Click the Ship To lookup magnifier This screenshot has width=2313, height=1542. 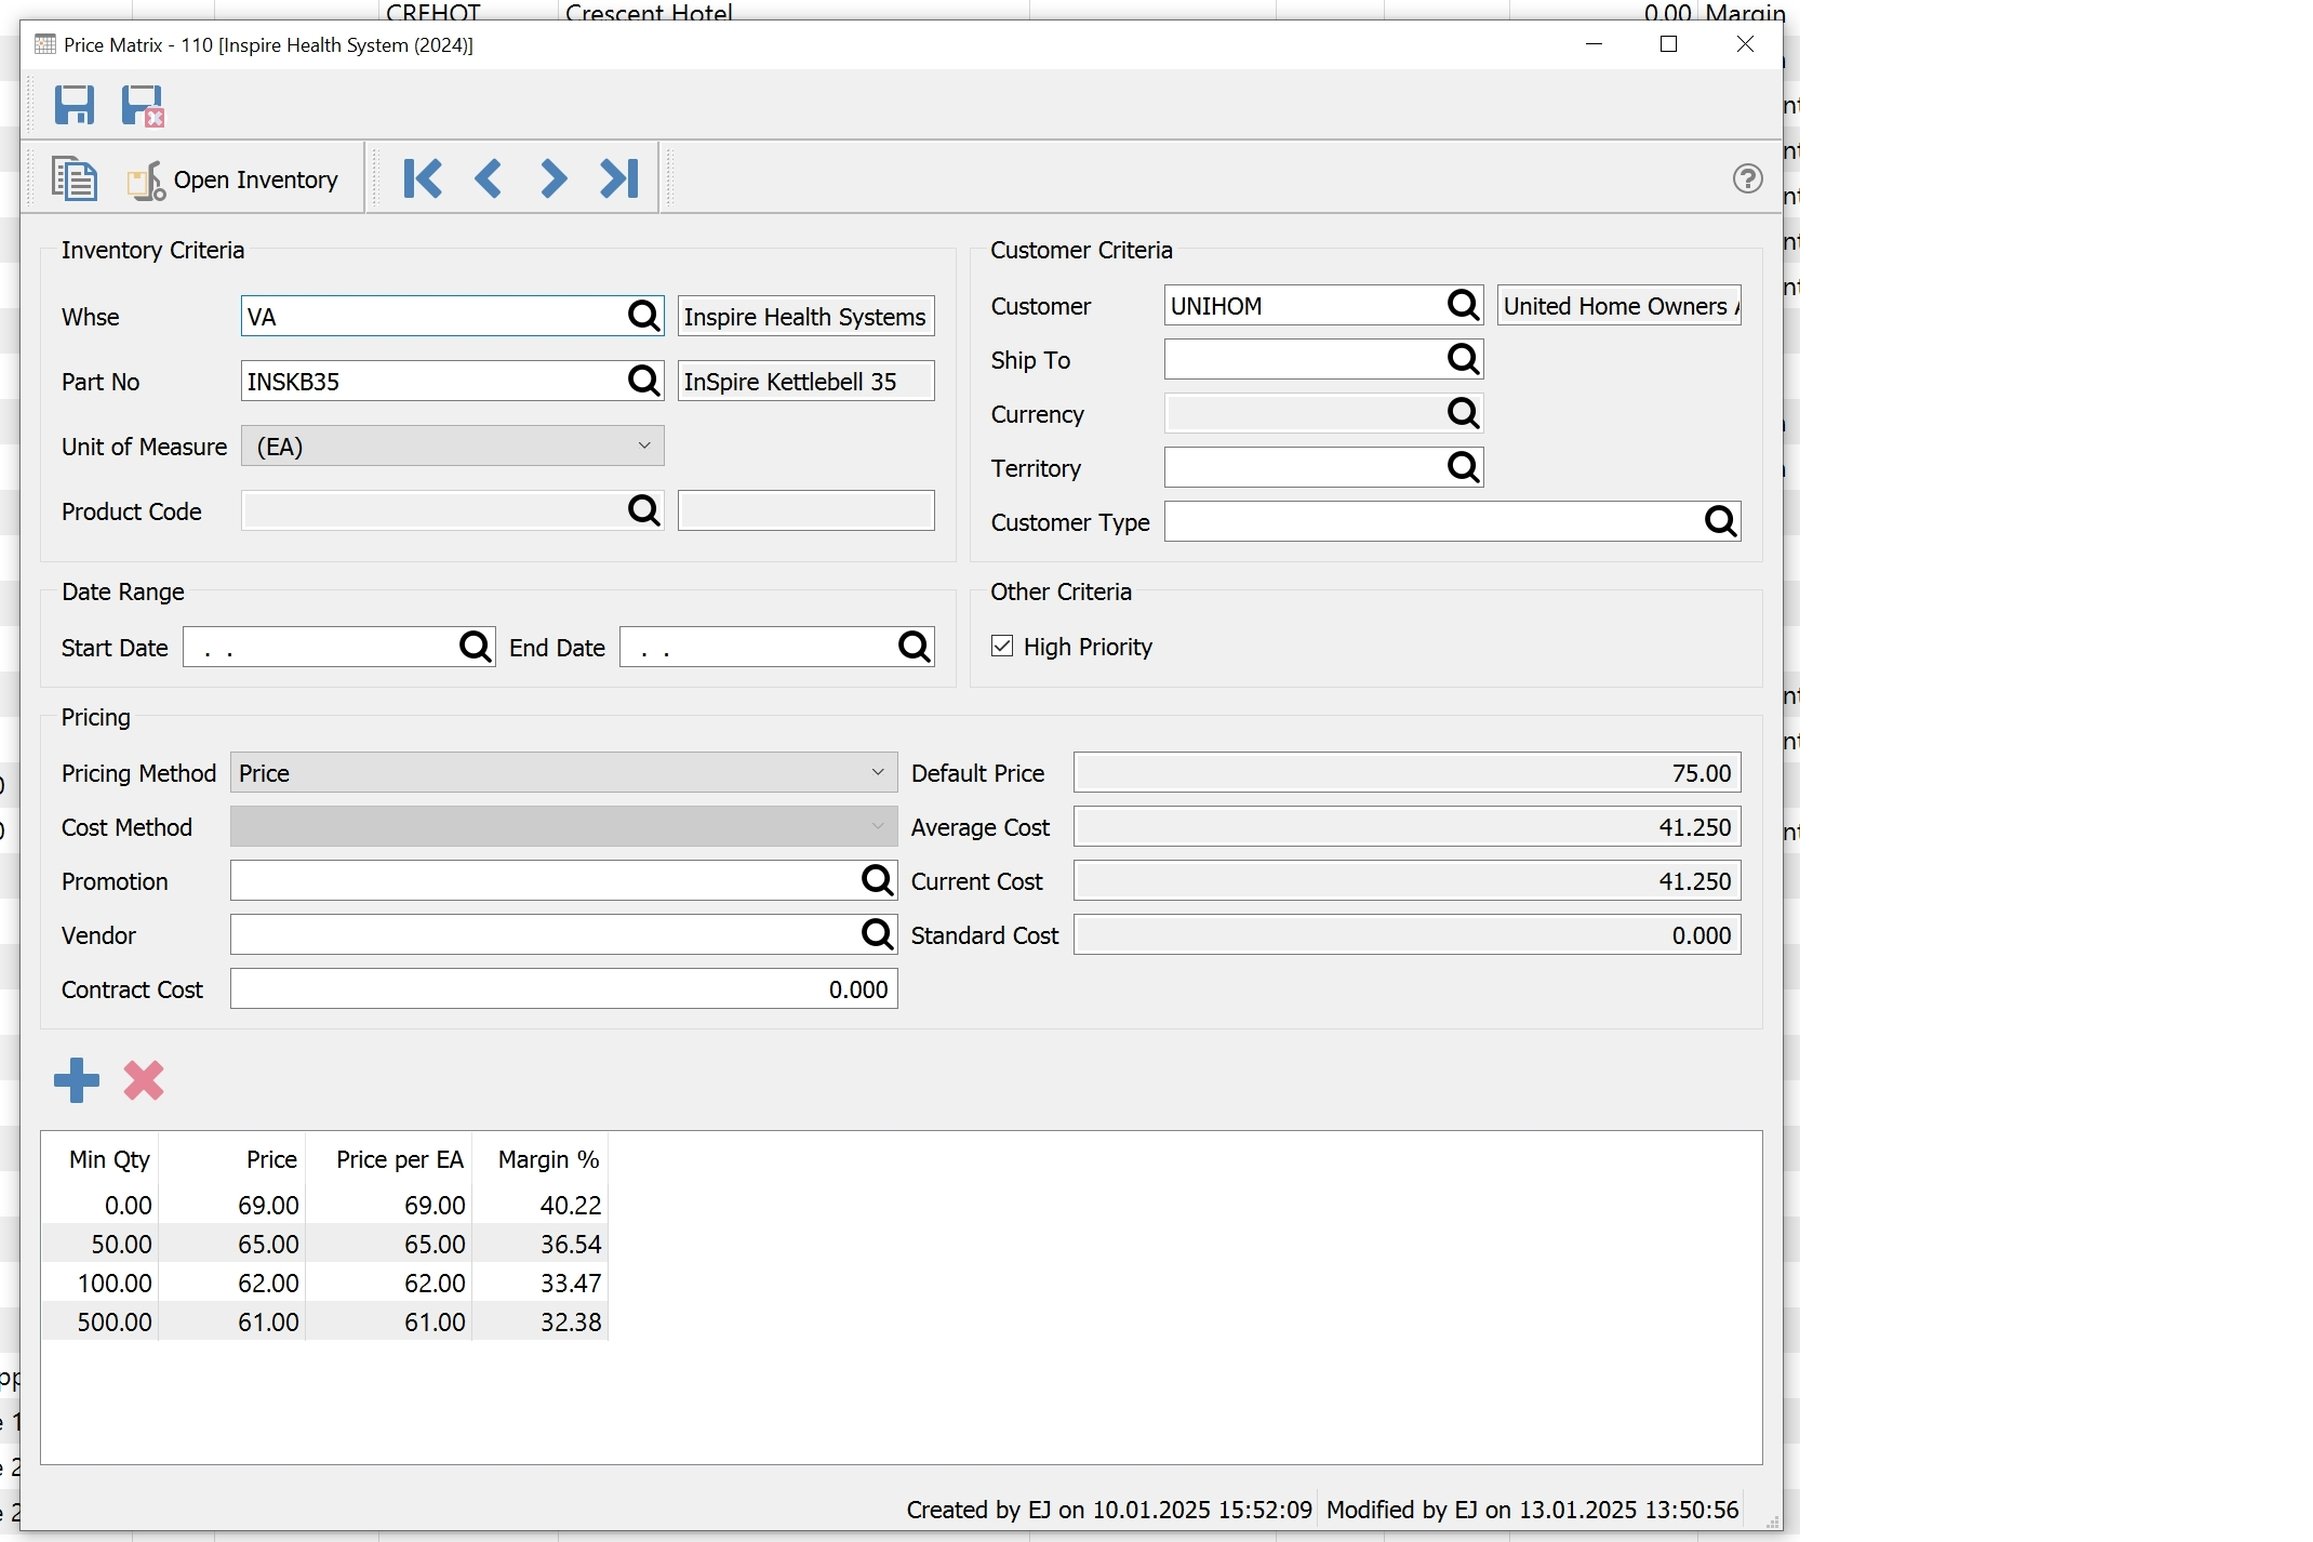(x=1463, y=359)
